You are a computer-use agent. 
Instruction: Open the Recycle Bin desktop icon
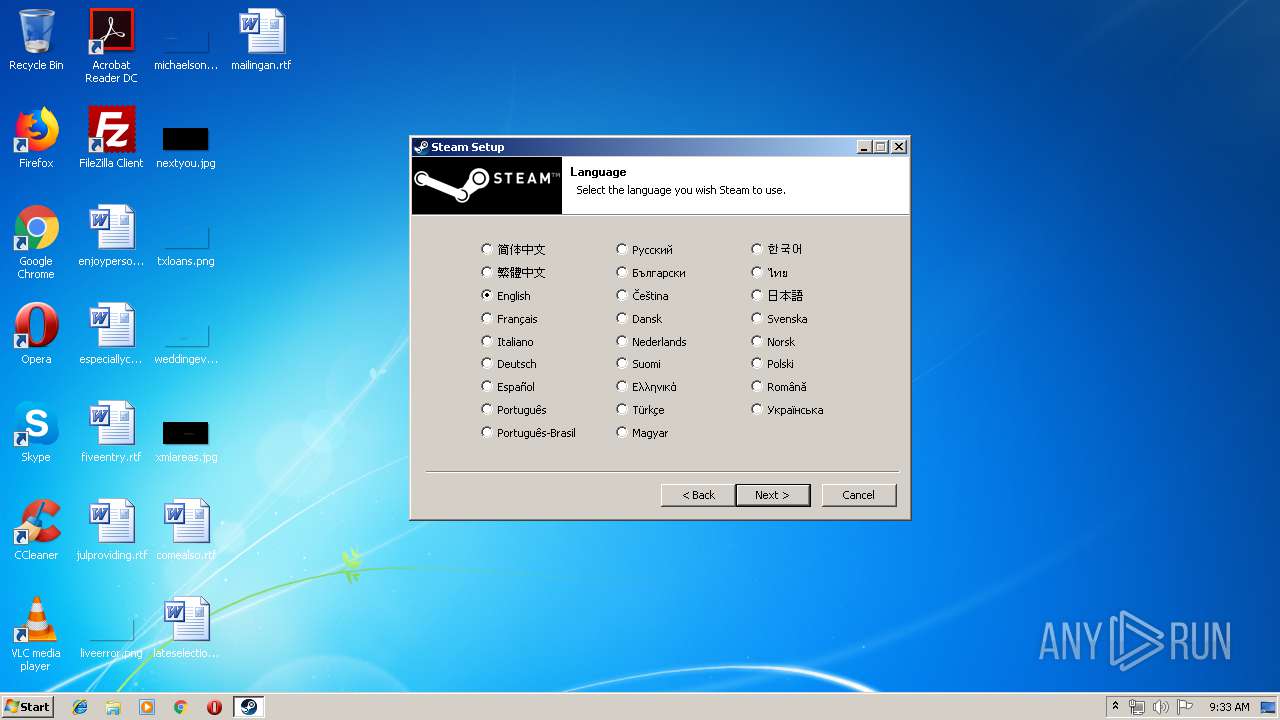[36, 41]
